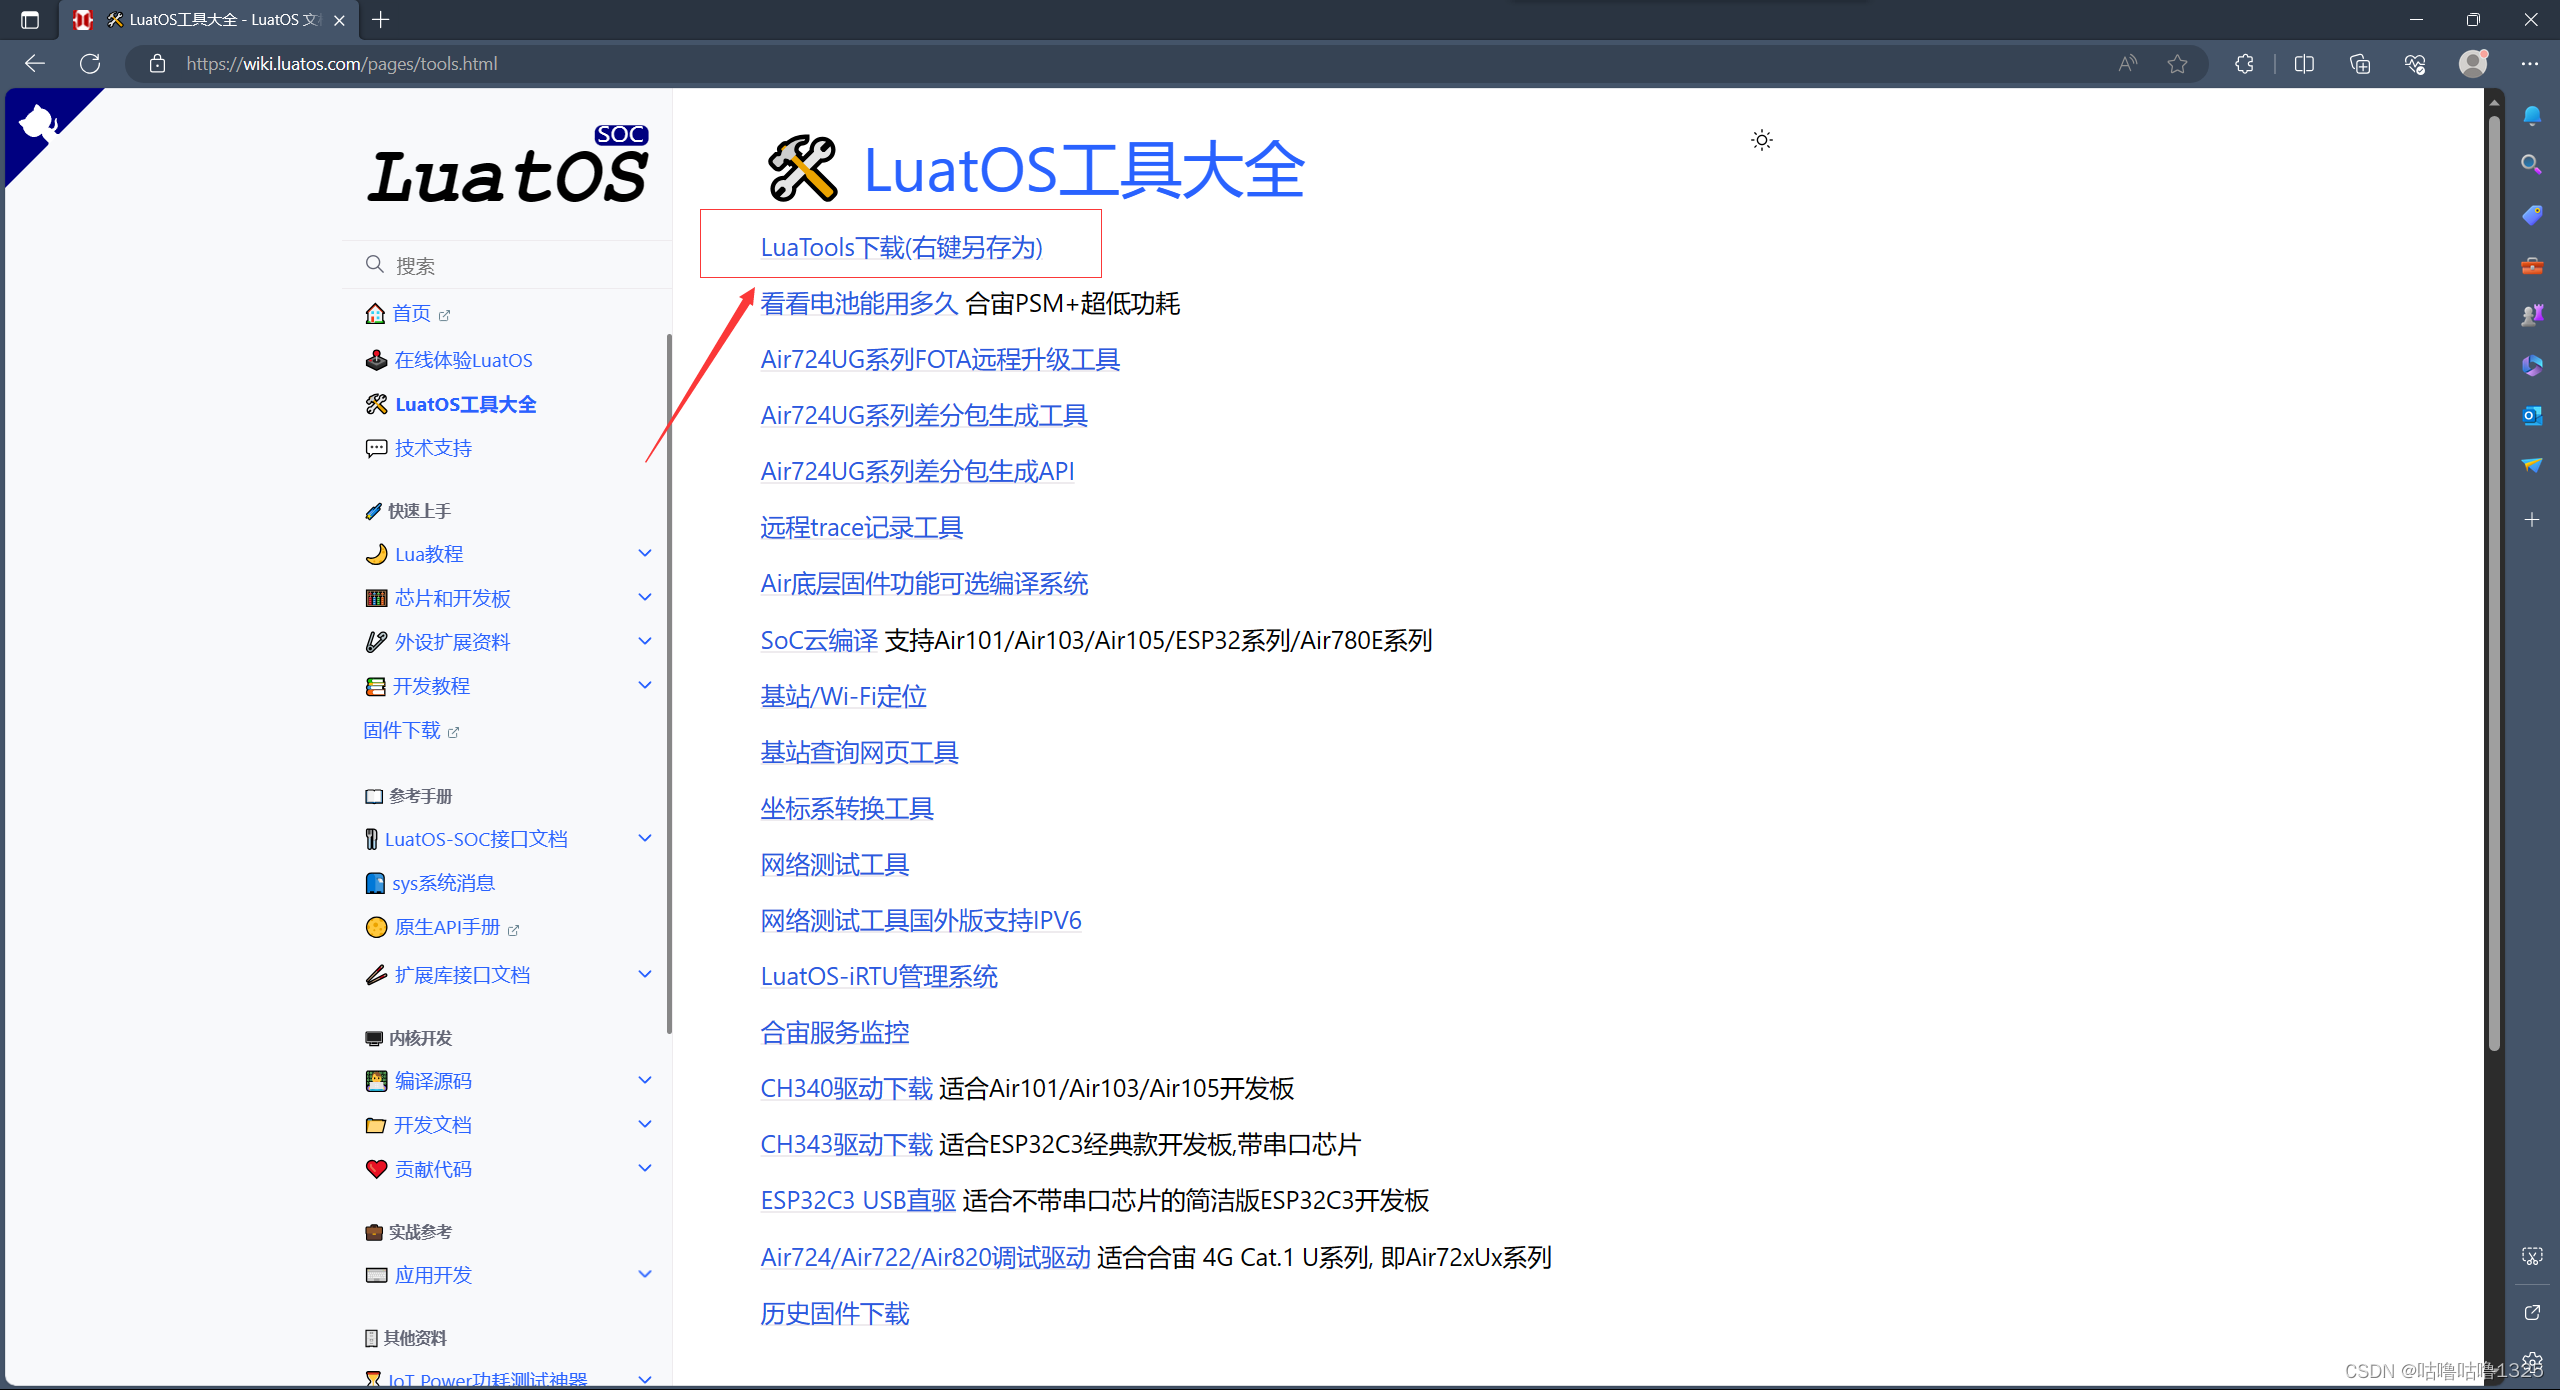Viewport: 2560px width, 1390px height.
Task: Add page to favorites star icon
Action: (x=2177, y=64)
